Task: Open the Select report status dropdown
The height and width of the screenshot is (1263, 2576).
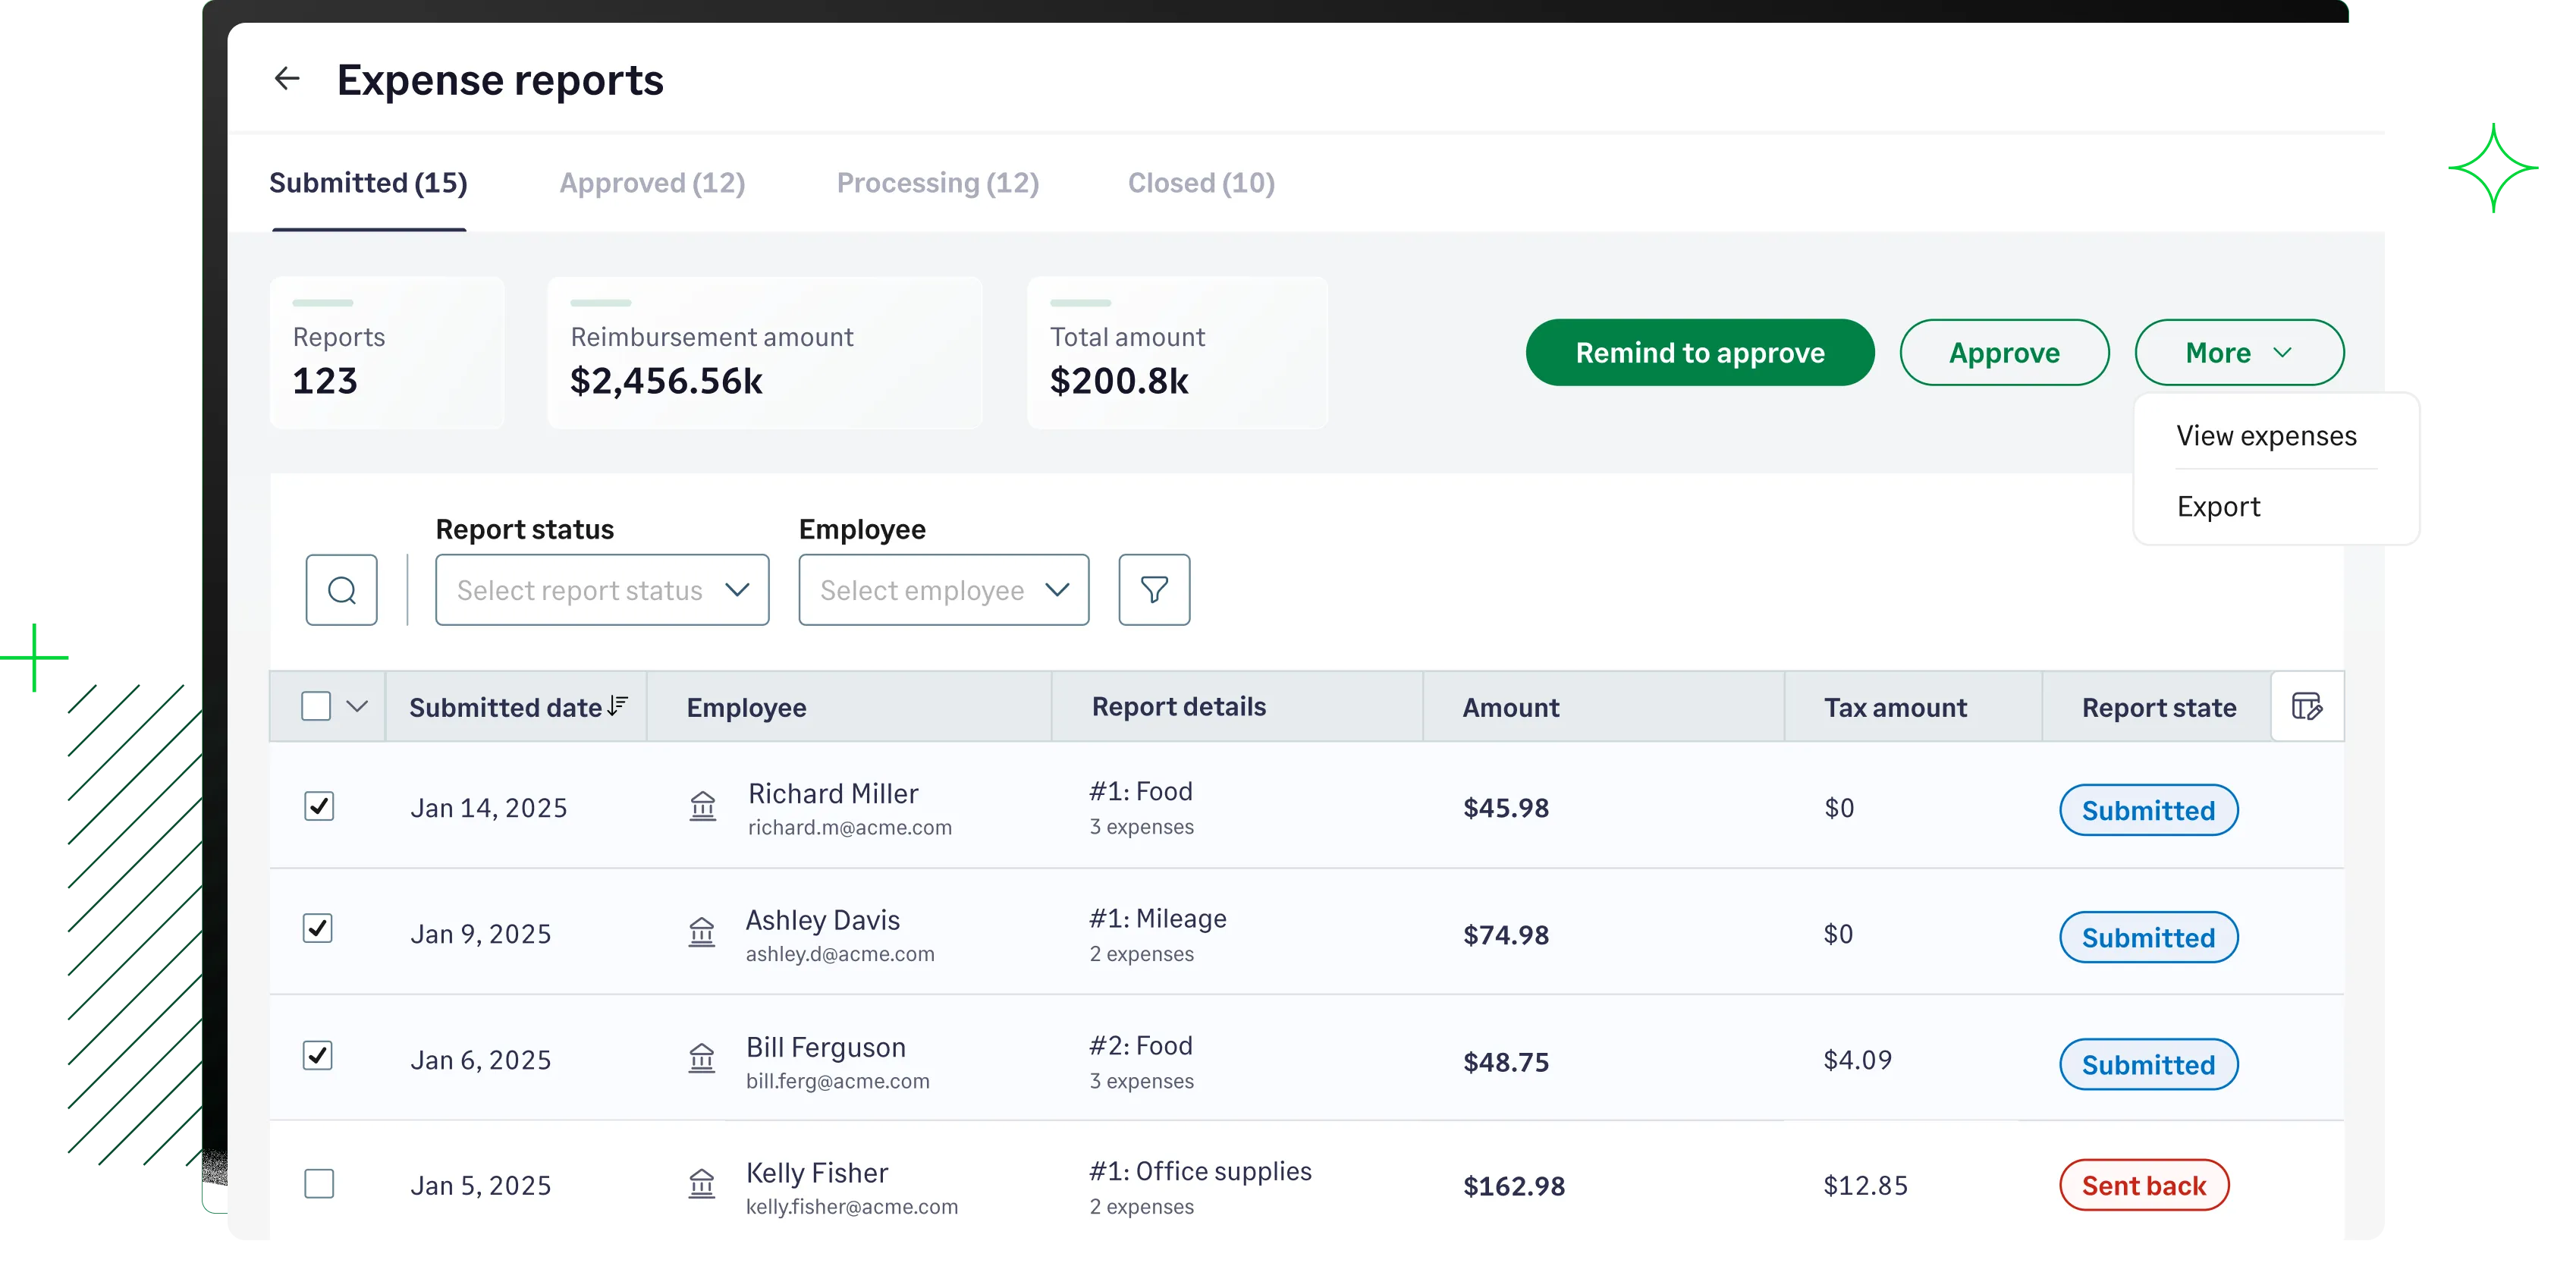Action: pyautogui.click(x=601, y=590)
